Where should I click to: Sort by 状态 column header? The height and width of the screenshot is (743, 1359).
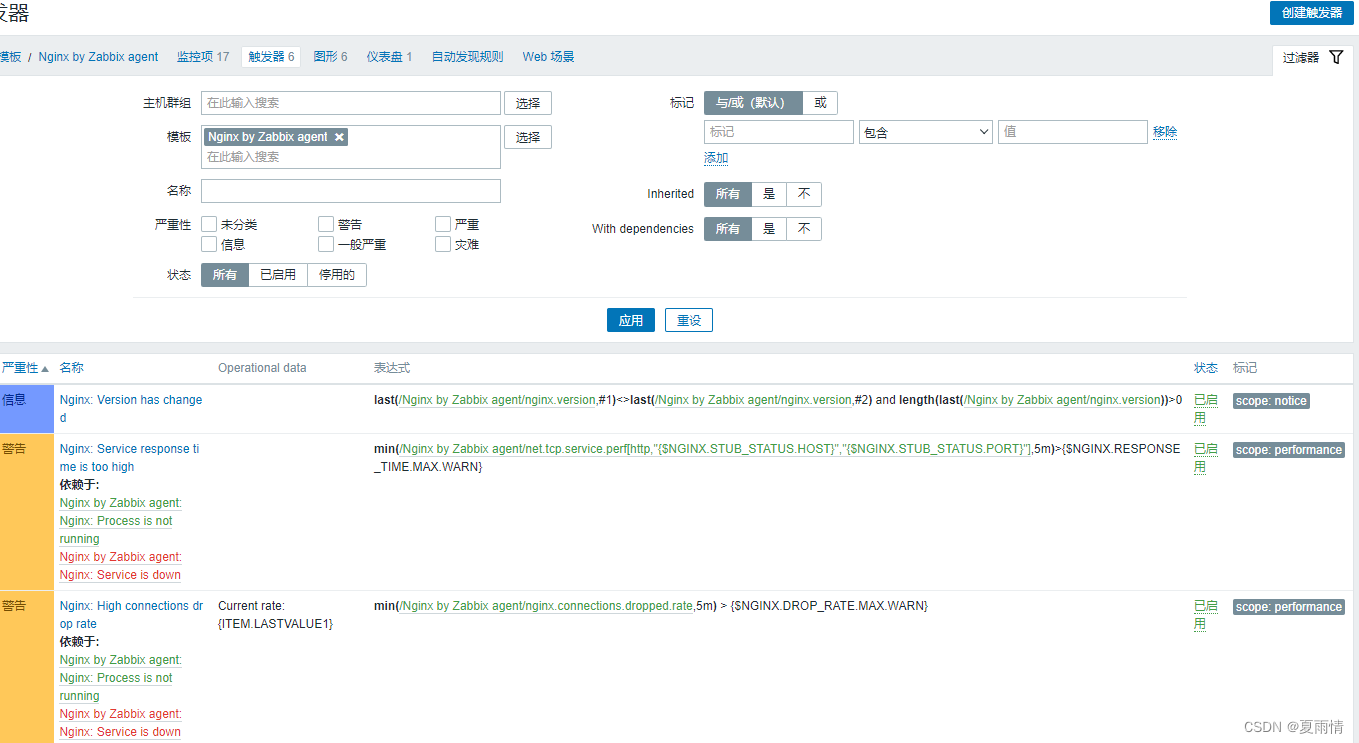[1206, 368]
